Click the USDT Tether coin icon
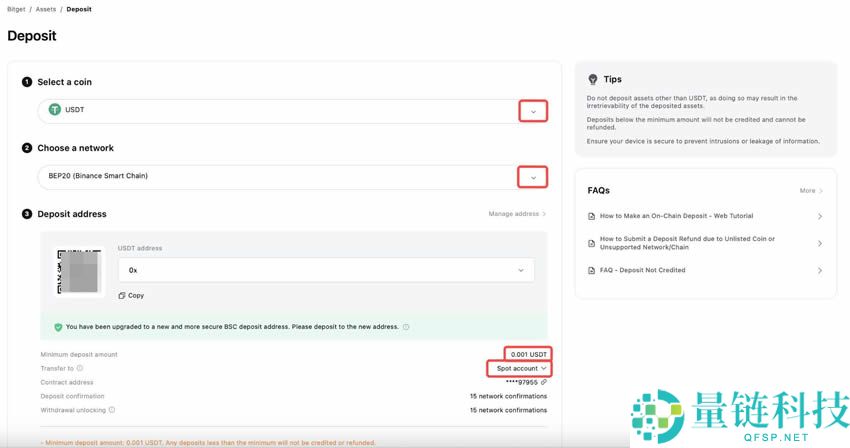The height and width of the screenshot is (448, 850). (x=55, y=110)
